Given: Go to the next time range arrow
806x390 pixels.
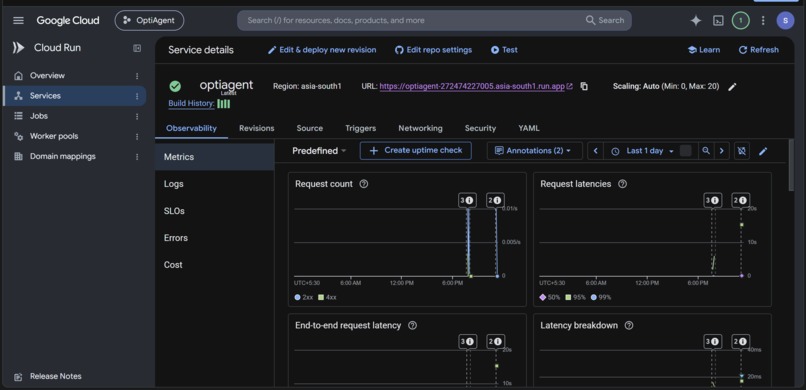Looking at the screenshot, I should 722,151.
